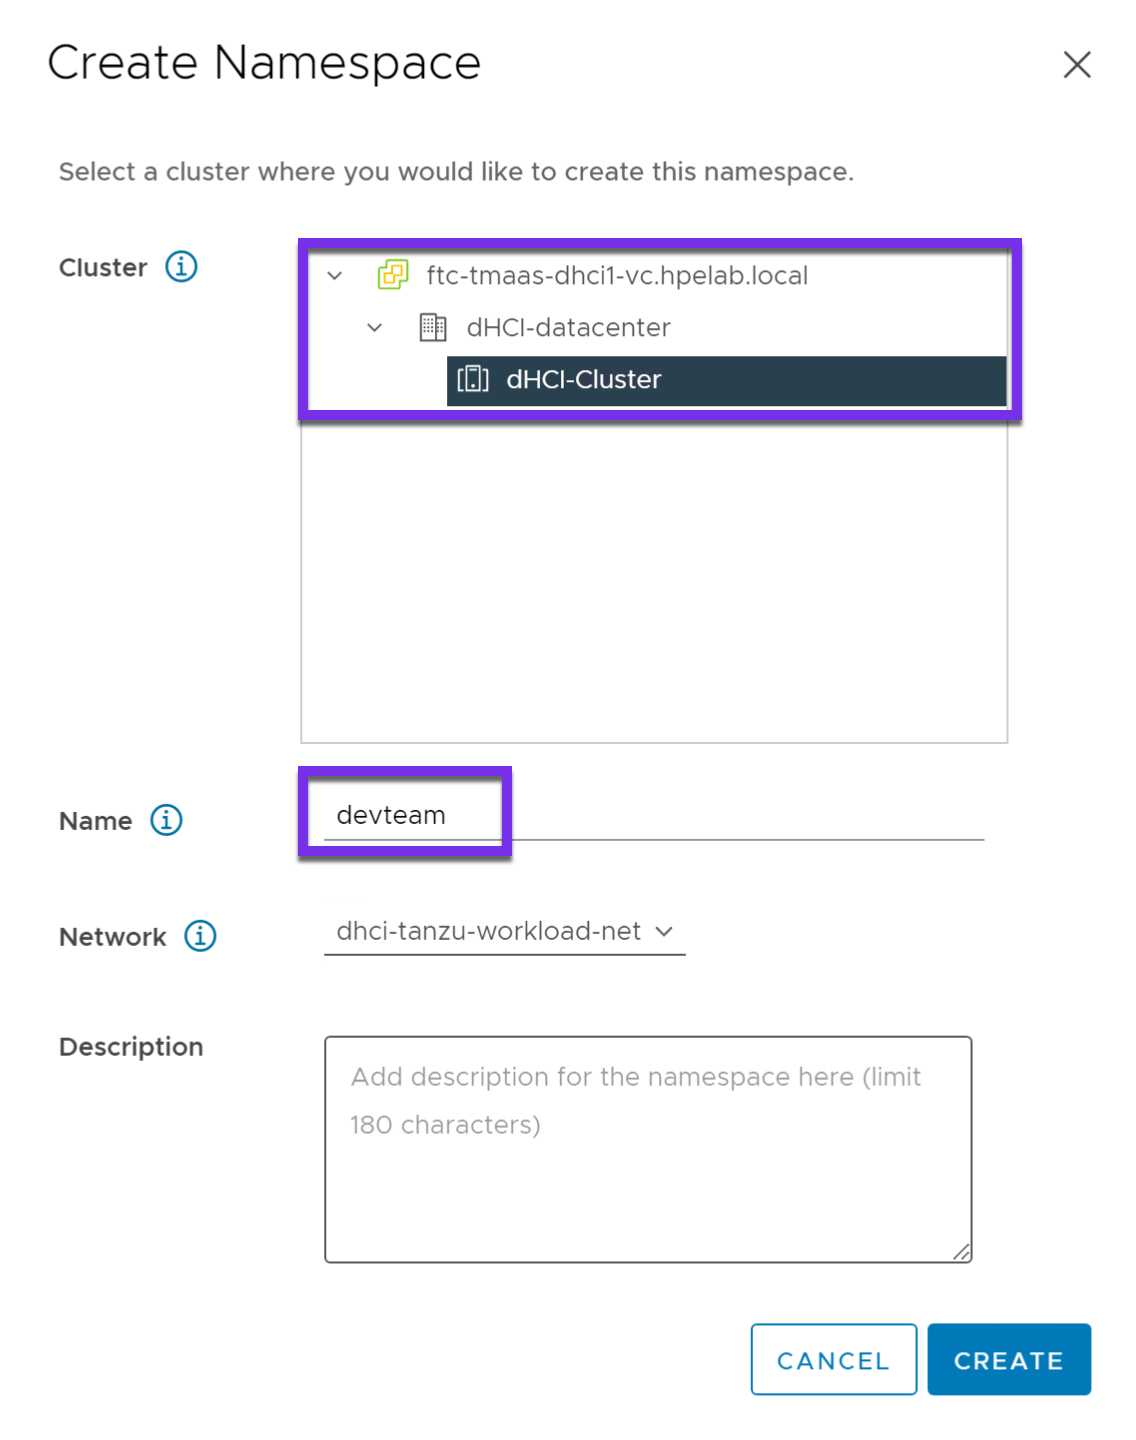Click the vCenter server icon
This screenshot has height=1440, width=1136.
coord(394,274)
